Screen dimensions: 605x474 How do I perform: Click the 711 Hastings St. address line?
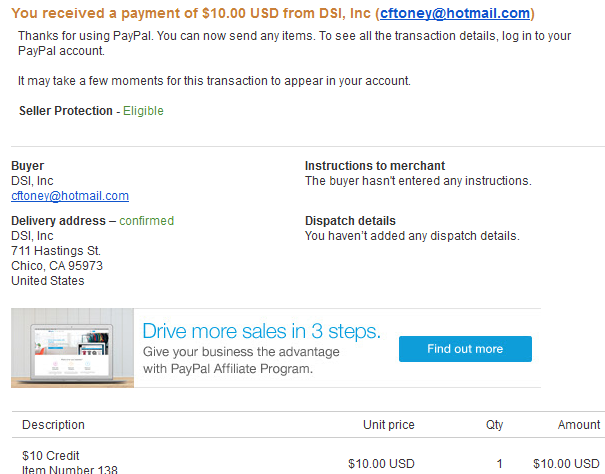pos(56,251)
